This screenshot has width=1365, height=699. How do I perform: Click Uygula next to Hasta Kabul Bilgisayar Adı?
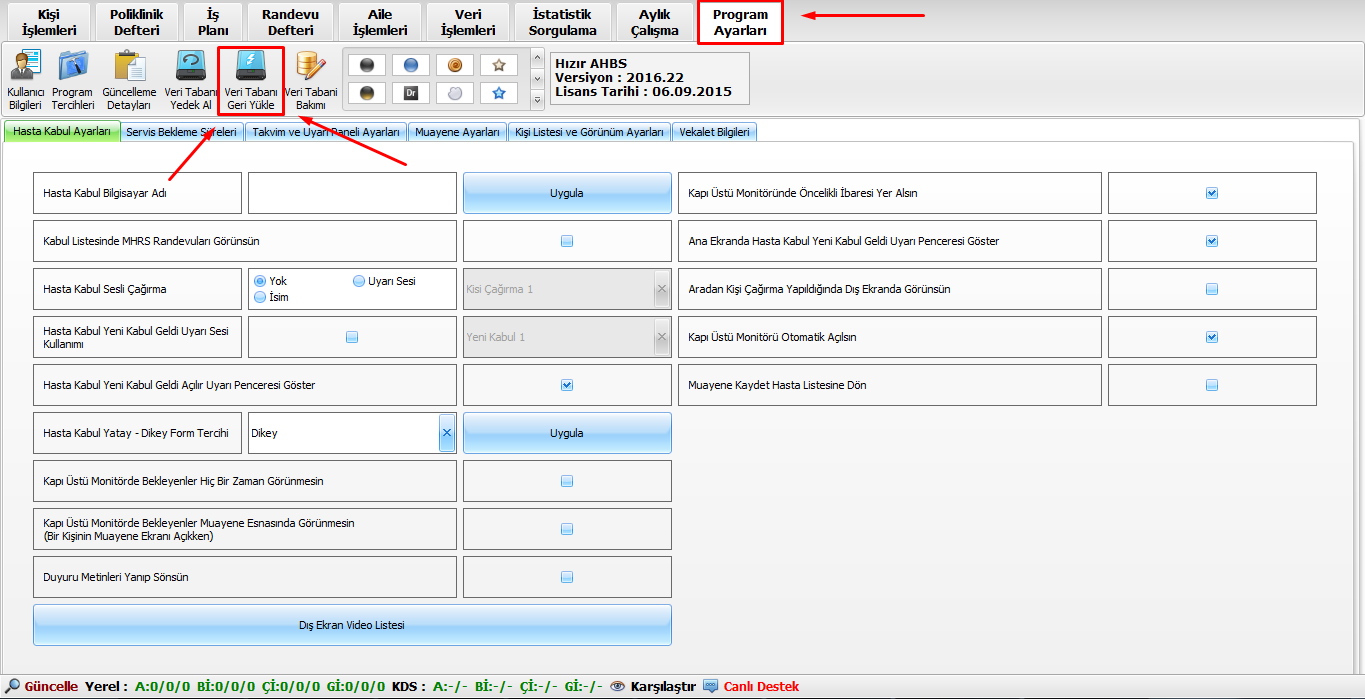(x=566, y=193)
